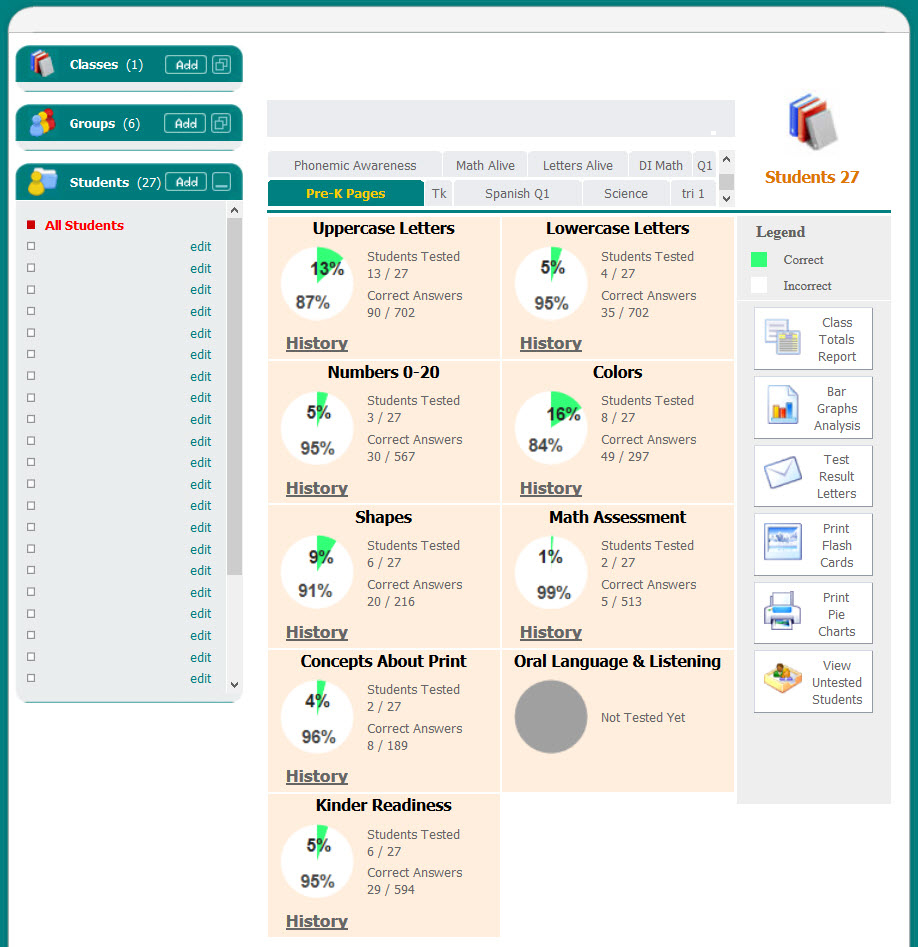Viewport: 918px width, 947px height.
Task: Click Add button for Classes
Action: tap(186, 65)
